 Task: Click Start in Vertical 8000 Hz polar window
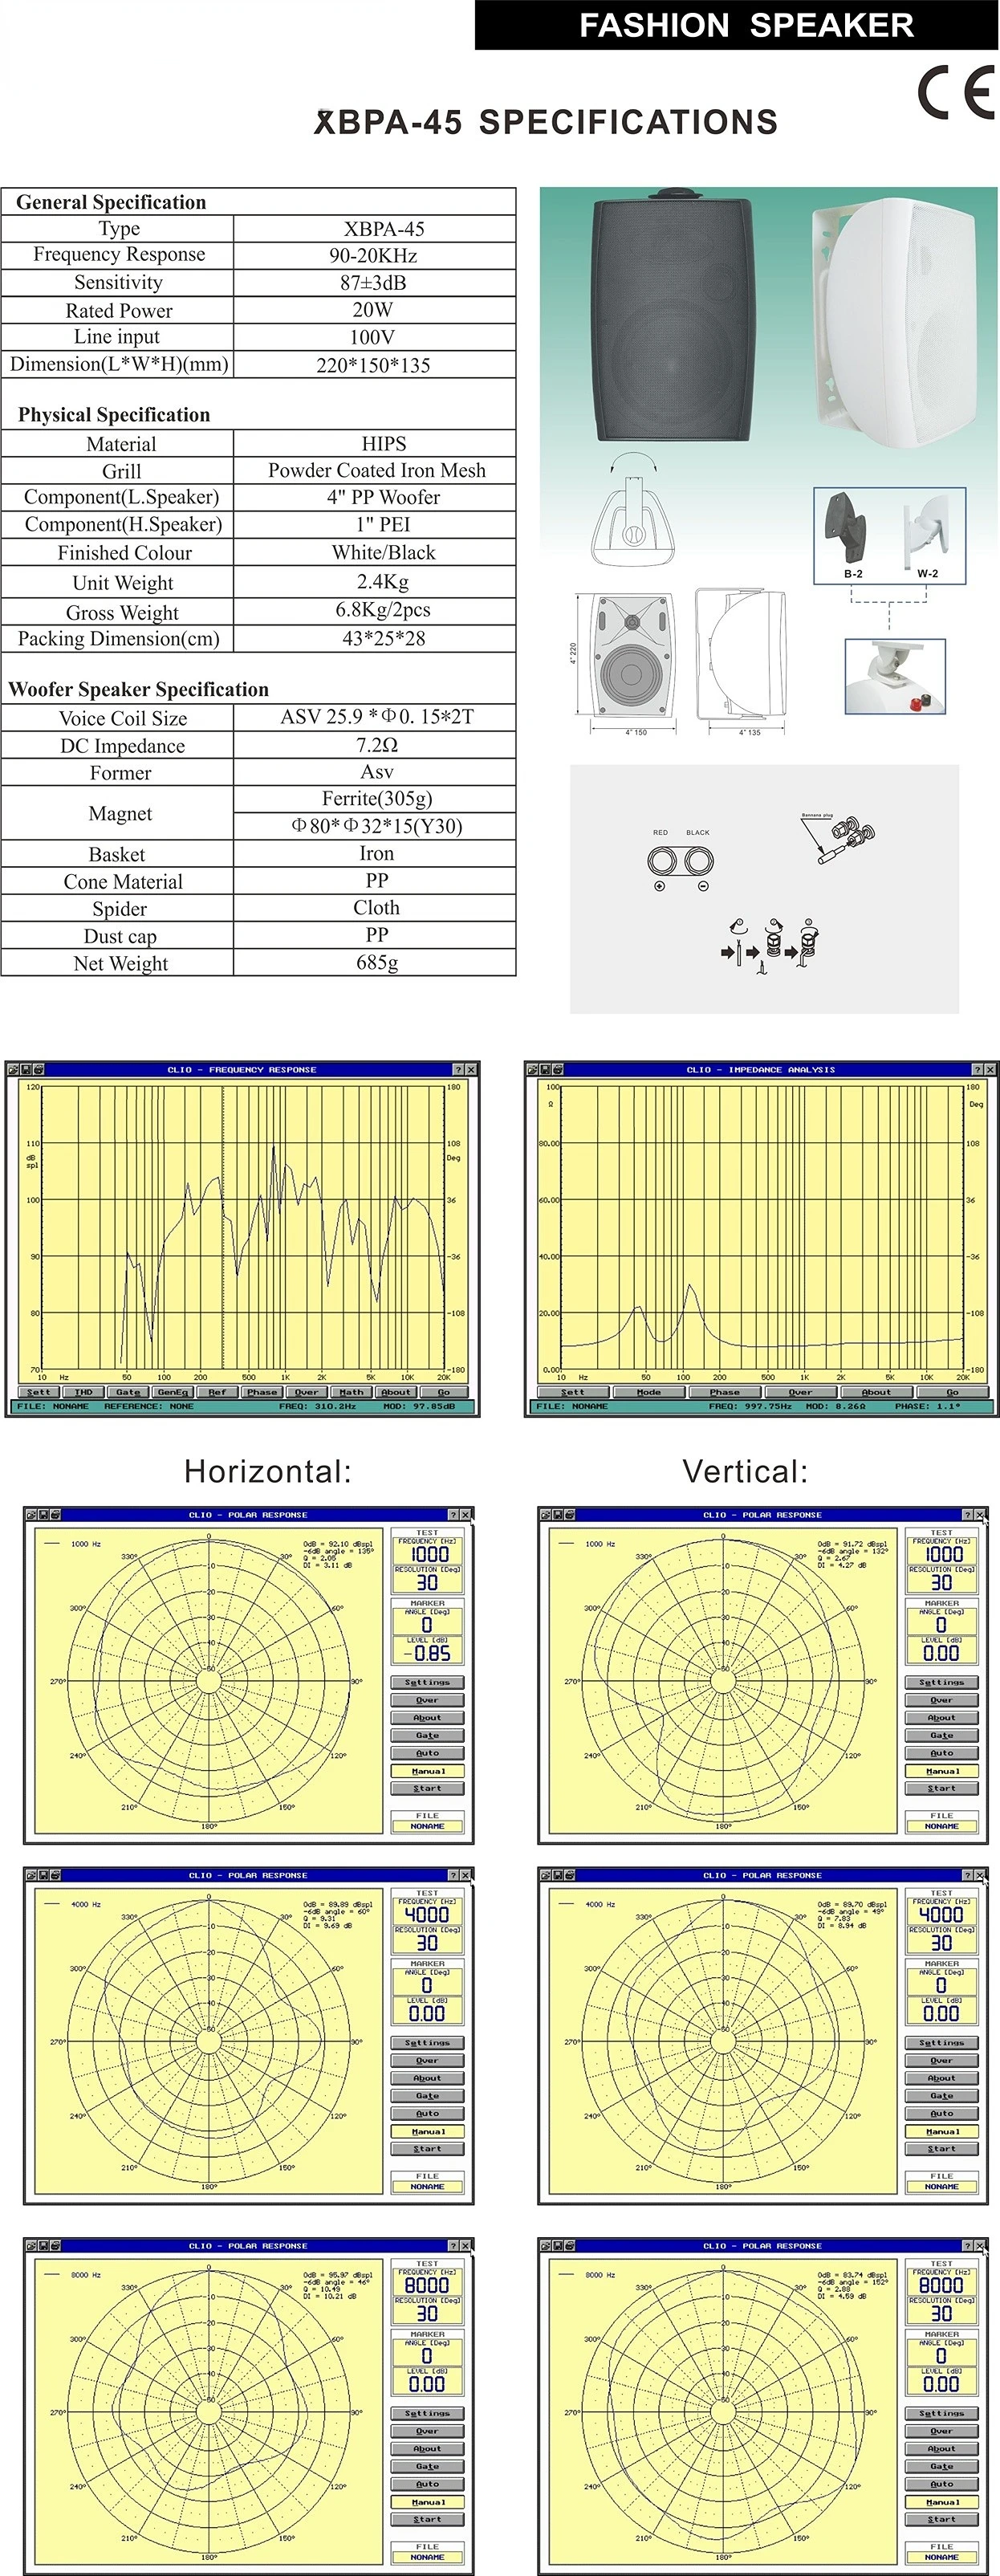(941, 2519)
